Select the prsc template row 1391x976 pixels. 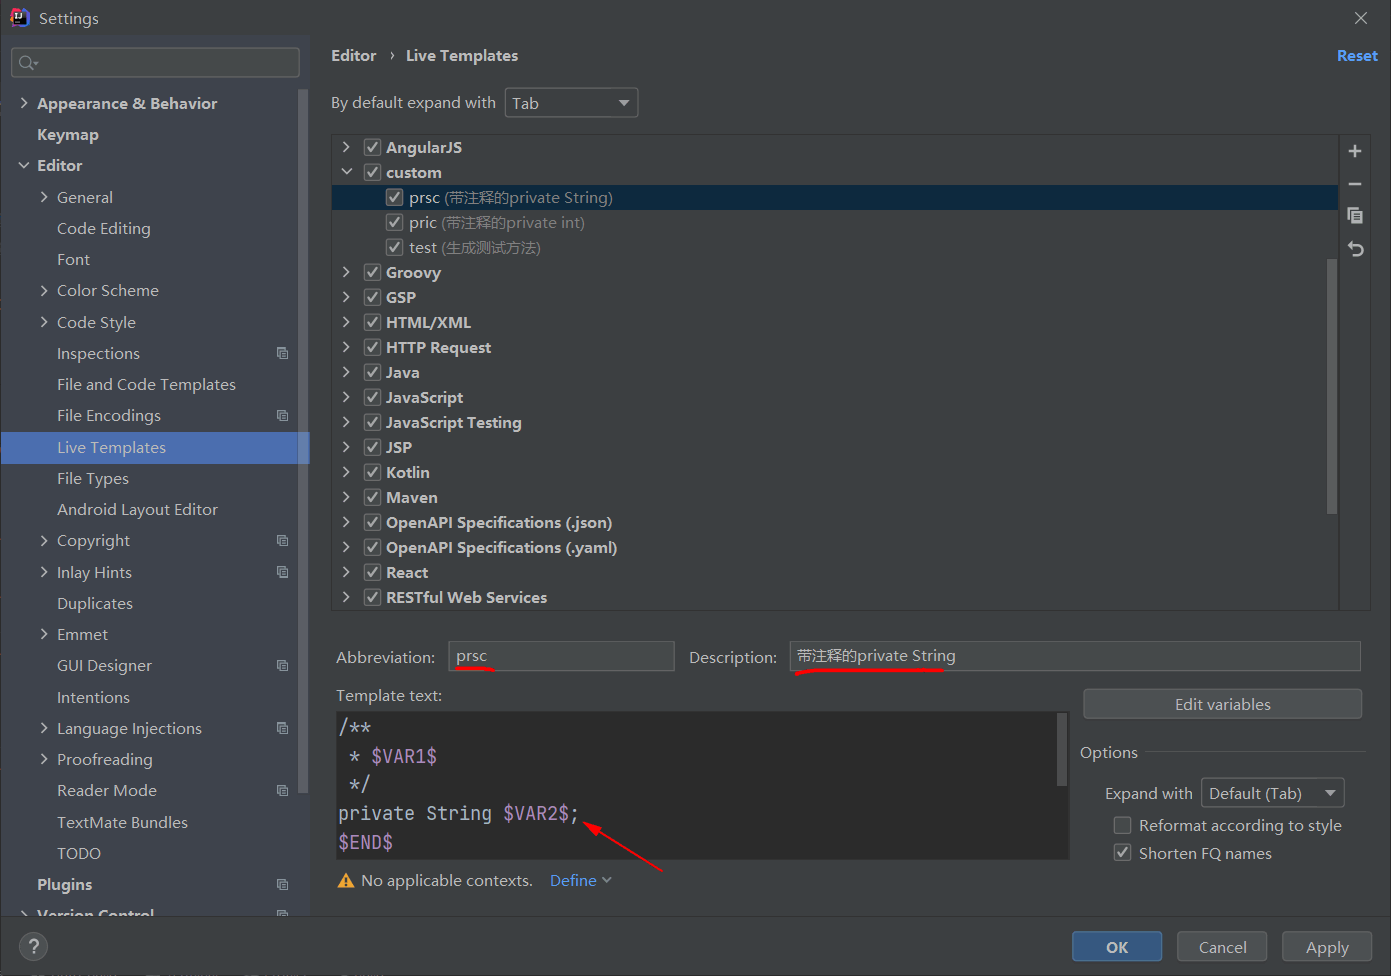[835, 197]
